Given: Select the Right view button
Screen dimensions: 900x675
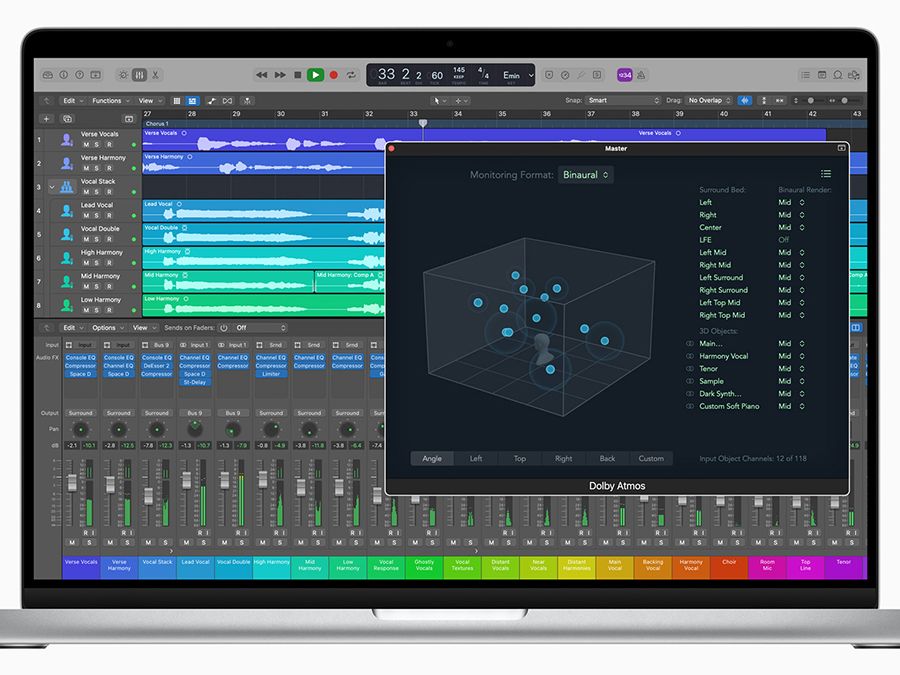Looking at the screenshot, I should (564, 459).
